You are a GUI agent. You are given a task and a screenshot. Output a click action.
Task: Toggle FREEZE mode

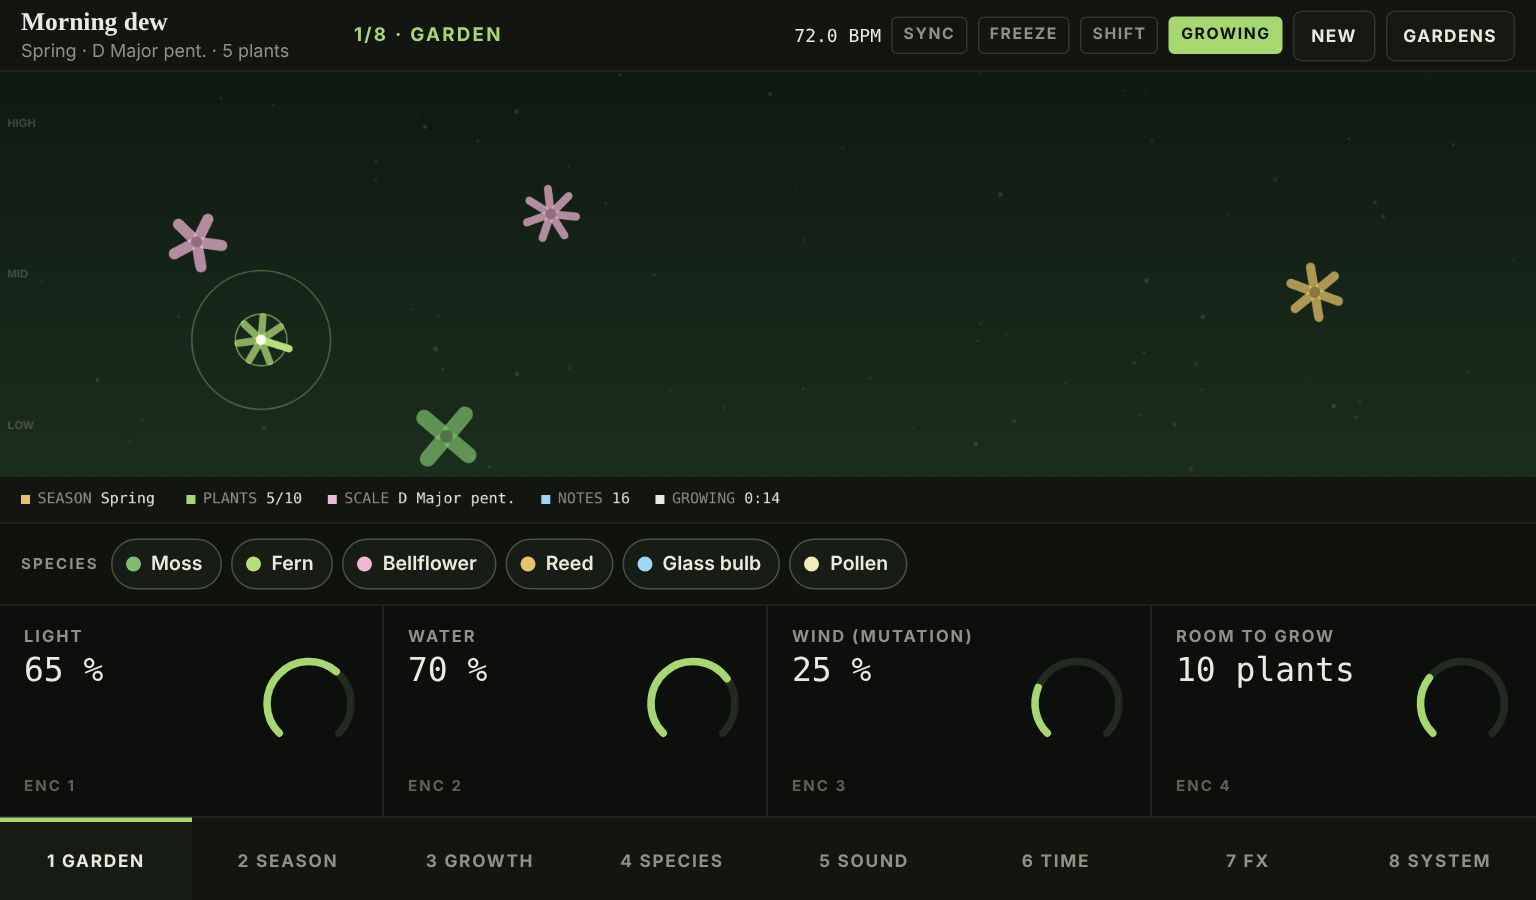pyautogui.click(x=1023, y=34)
